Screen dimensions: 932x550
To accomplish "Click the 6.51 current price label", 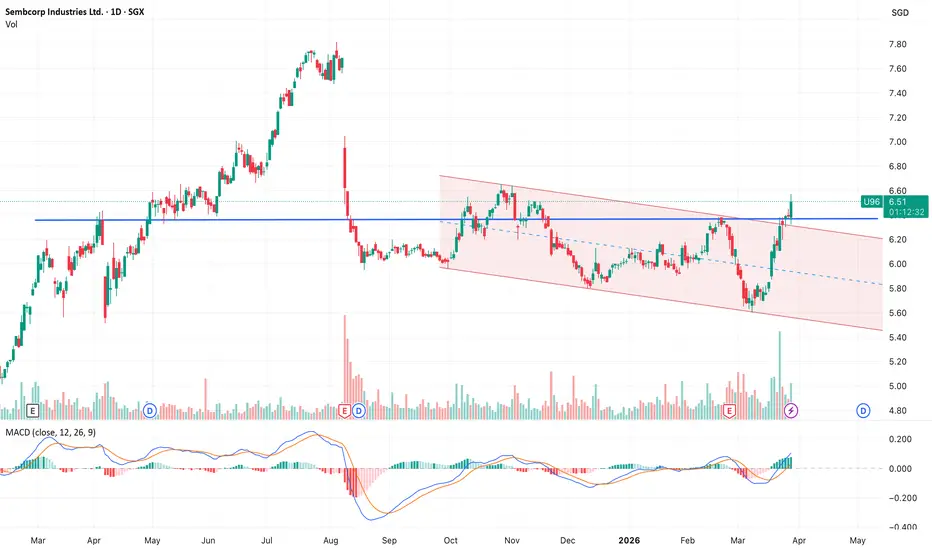I will click(898, 202).
